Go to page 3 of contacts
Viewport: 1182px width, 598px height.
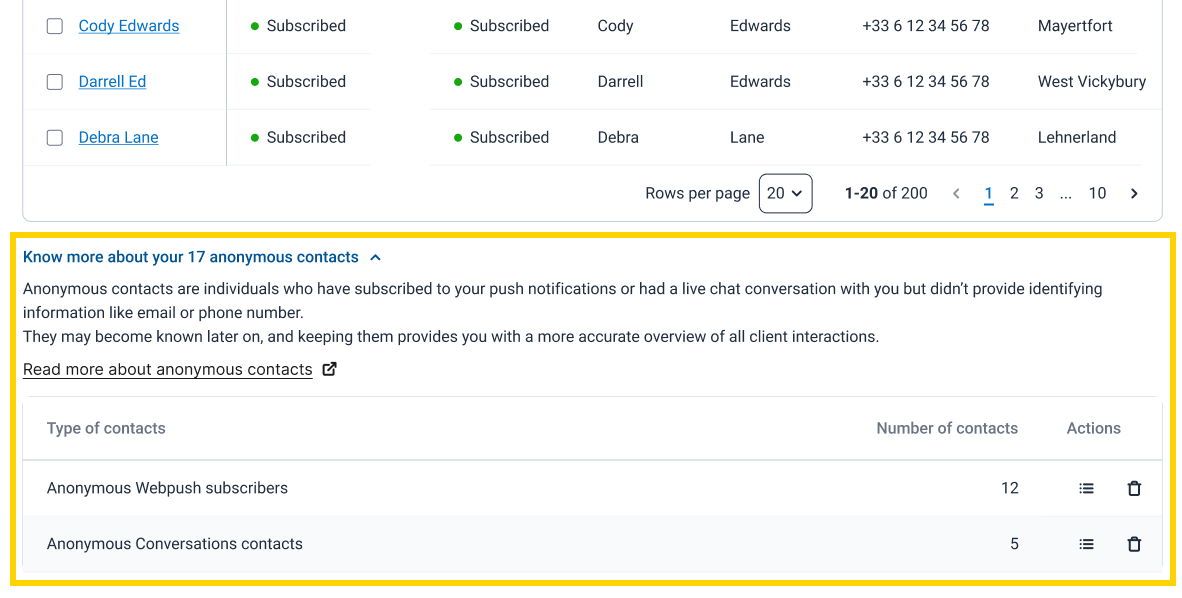point(1039,194)
